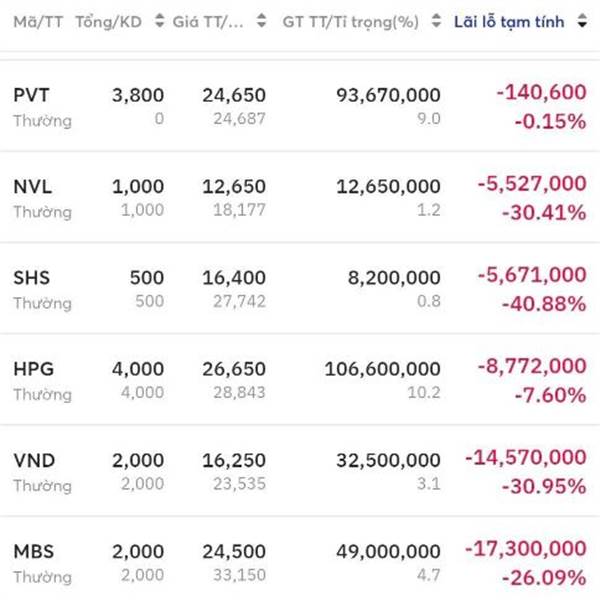Viewport: 600px width, 600px height.
Task: Select the SHS ticker symbol
Action: click(x=31, y=277)
